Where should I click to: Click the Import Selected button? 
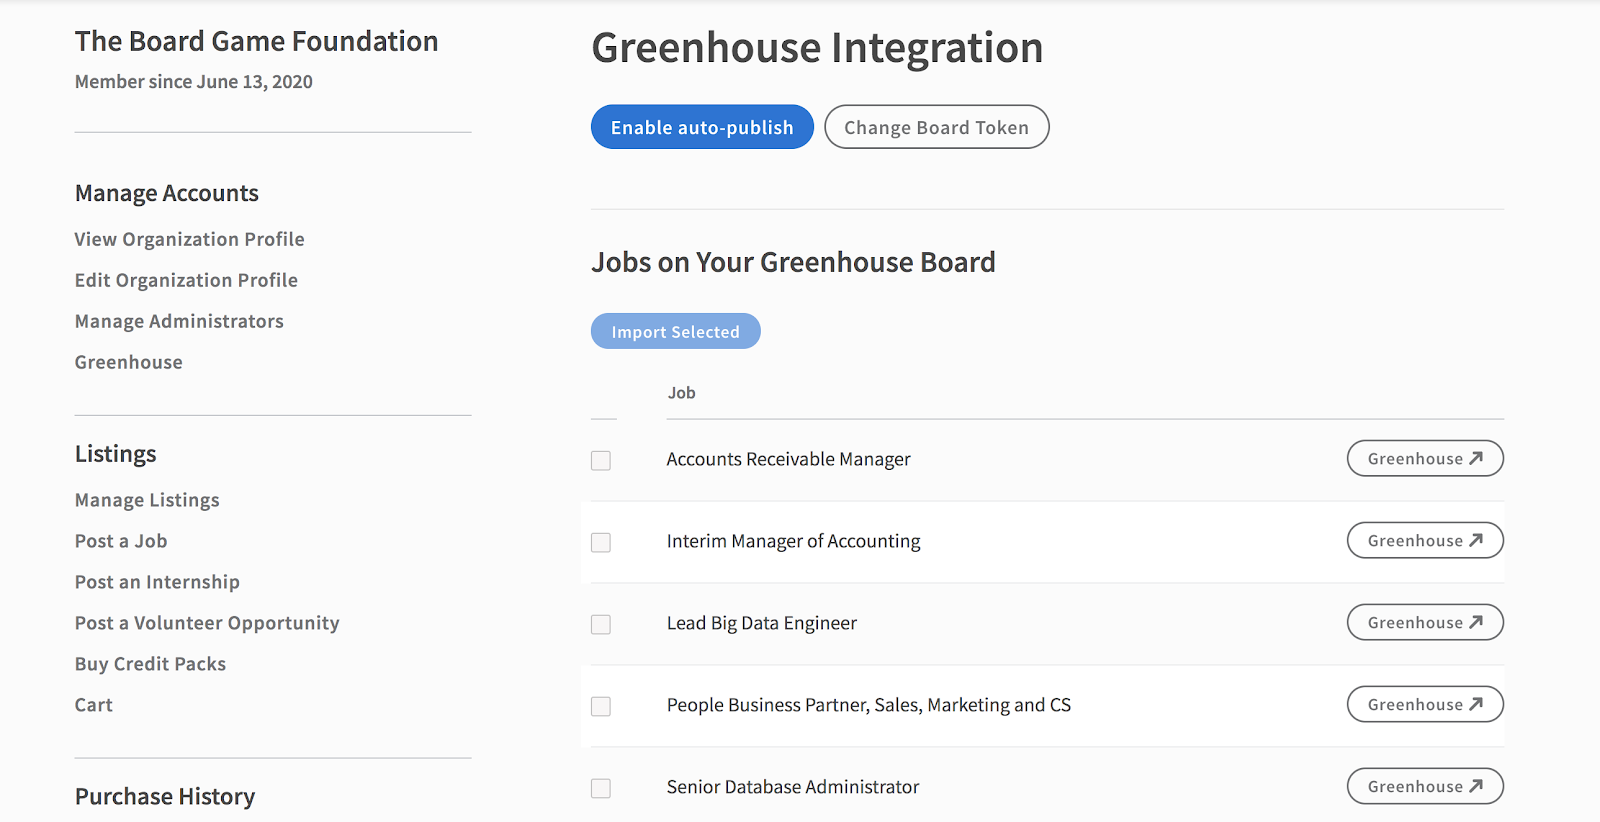point(676,331)
